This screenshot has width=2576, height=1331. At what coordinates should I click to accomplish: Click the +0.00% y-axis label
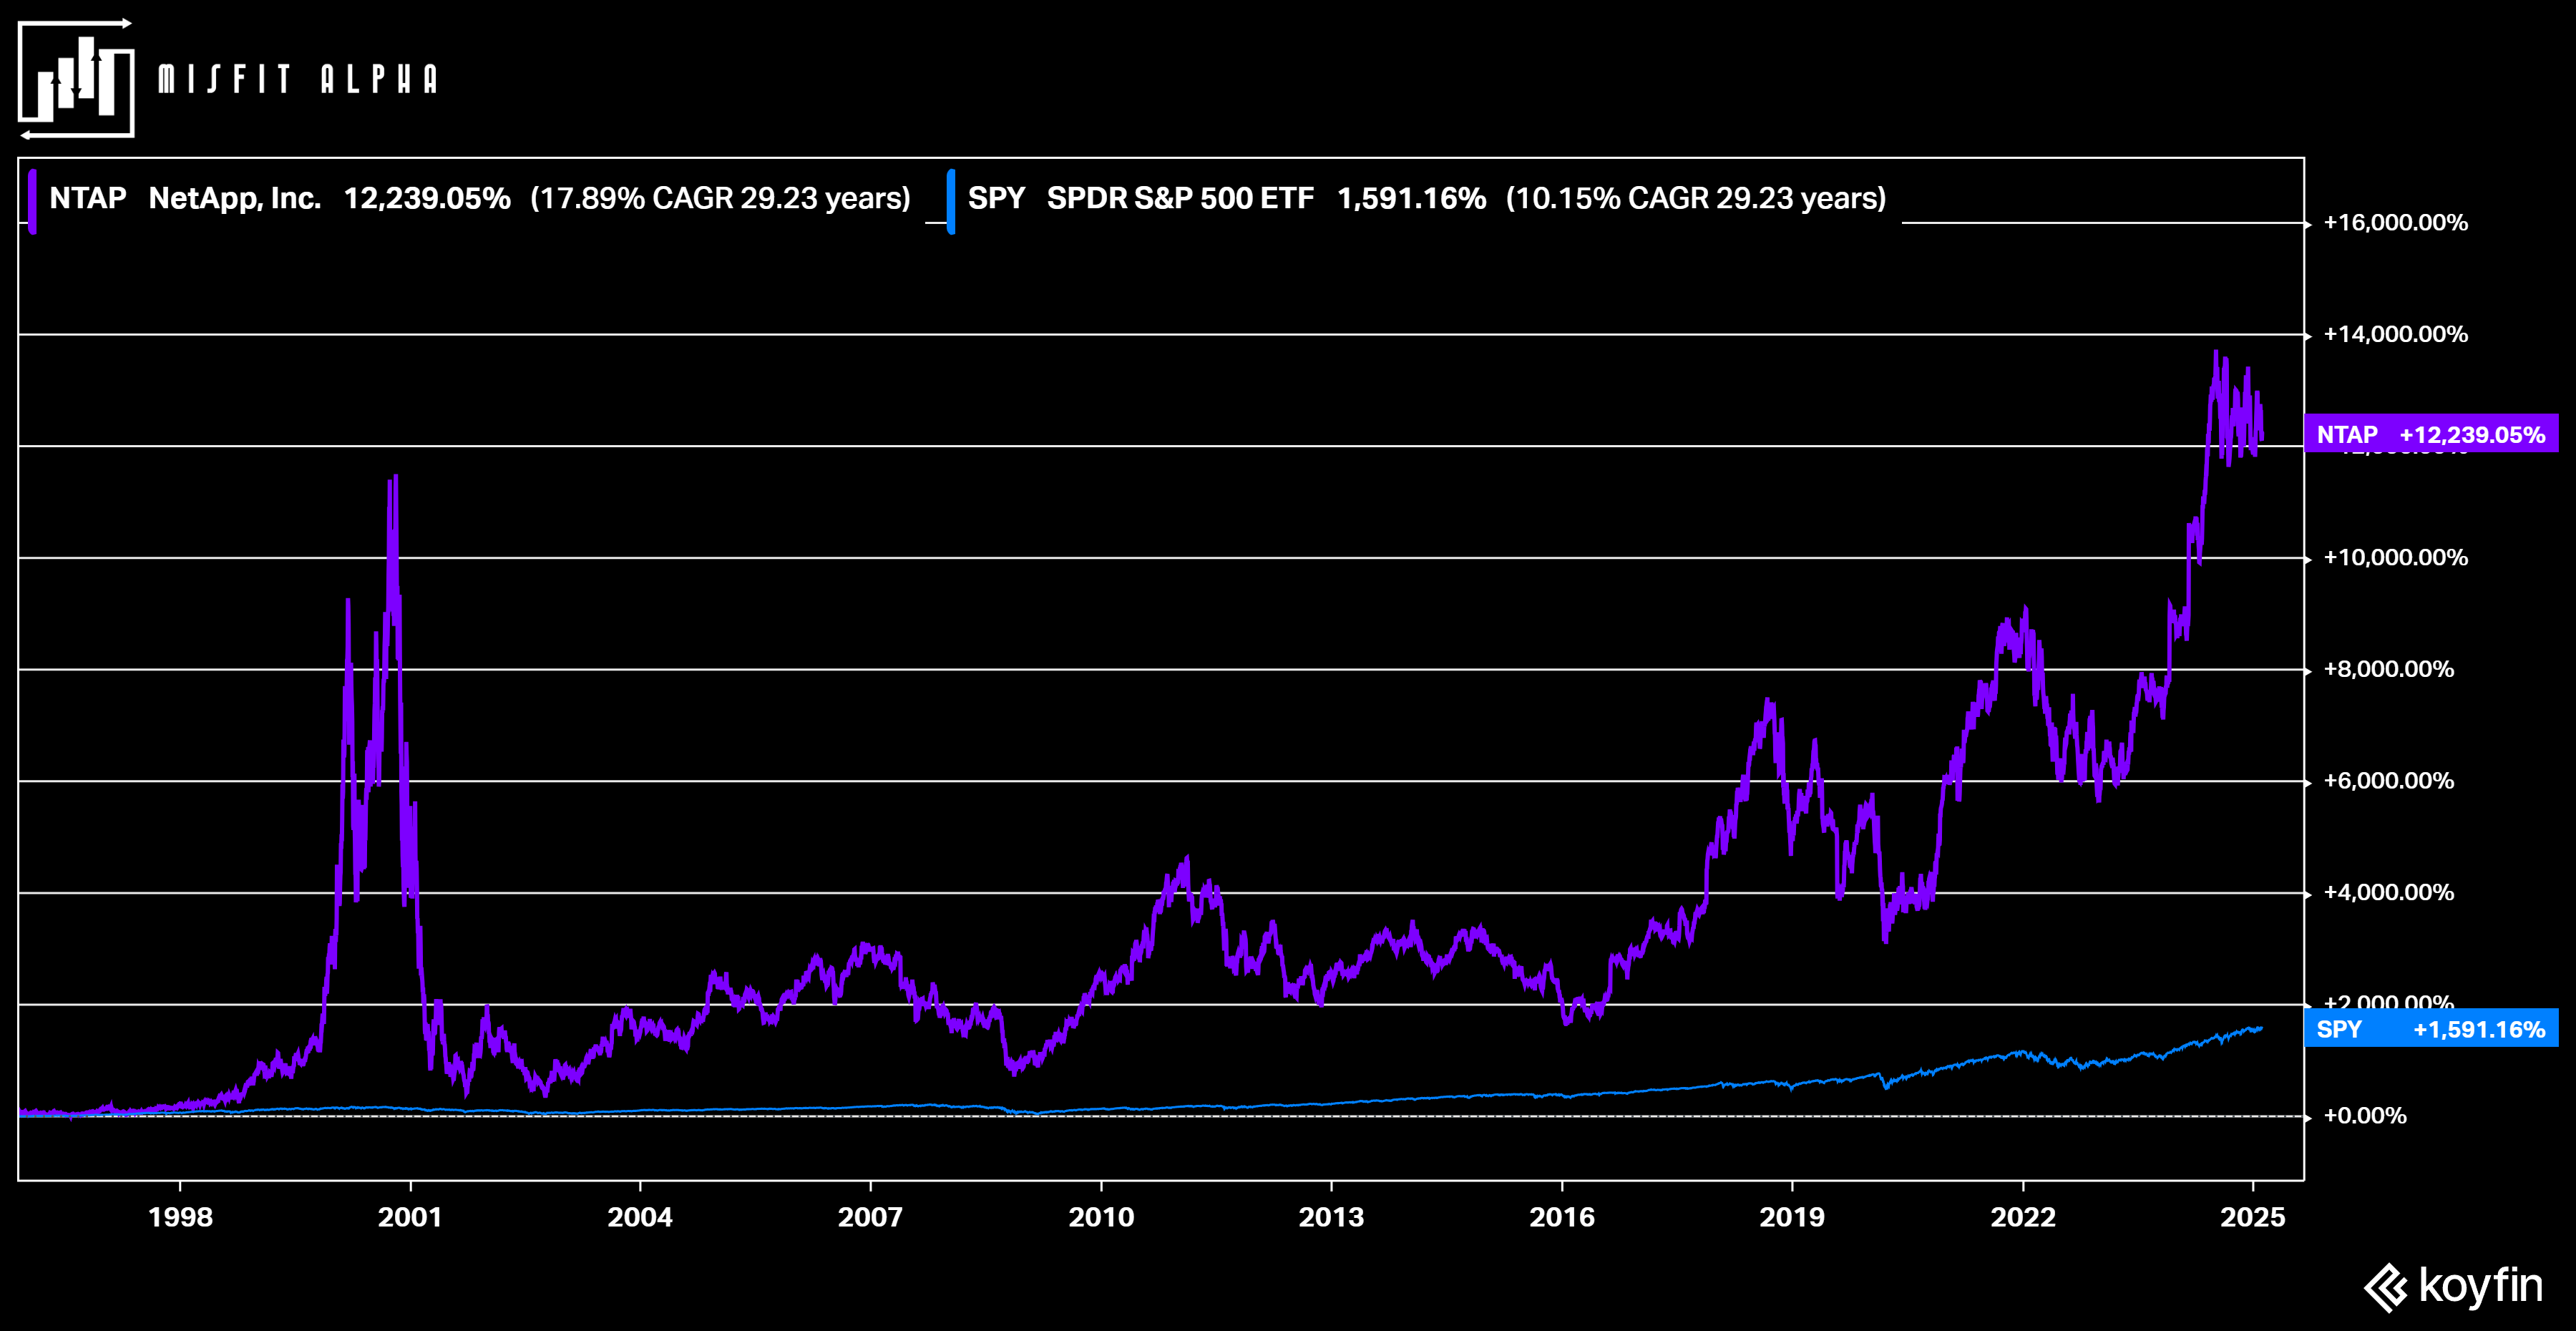tap(2364, 1115)
